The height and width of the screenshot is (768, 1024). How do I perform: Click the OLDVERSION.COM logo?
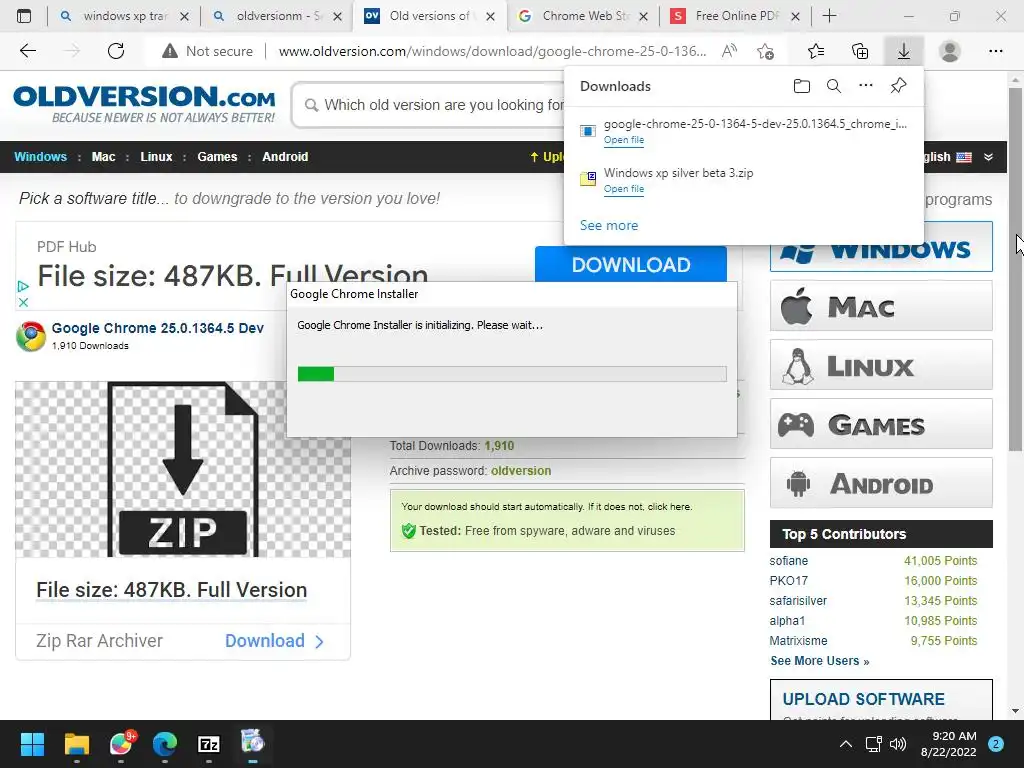(144, 103)
